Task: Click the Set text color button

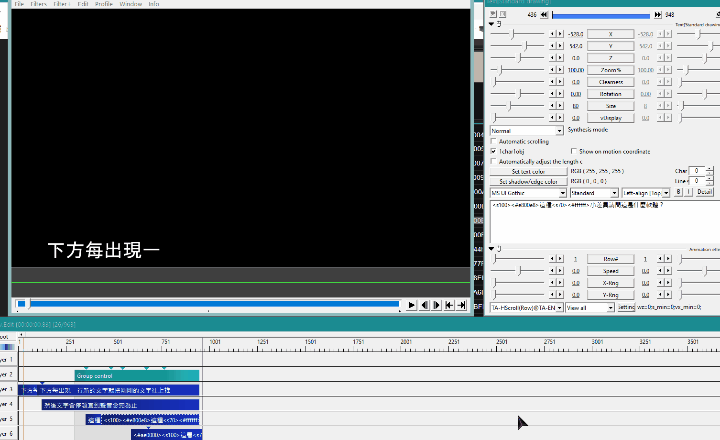Action: pos(528,171)
